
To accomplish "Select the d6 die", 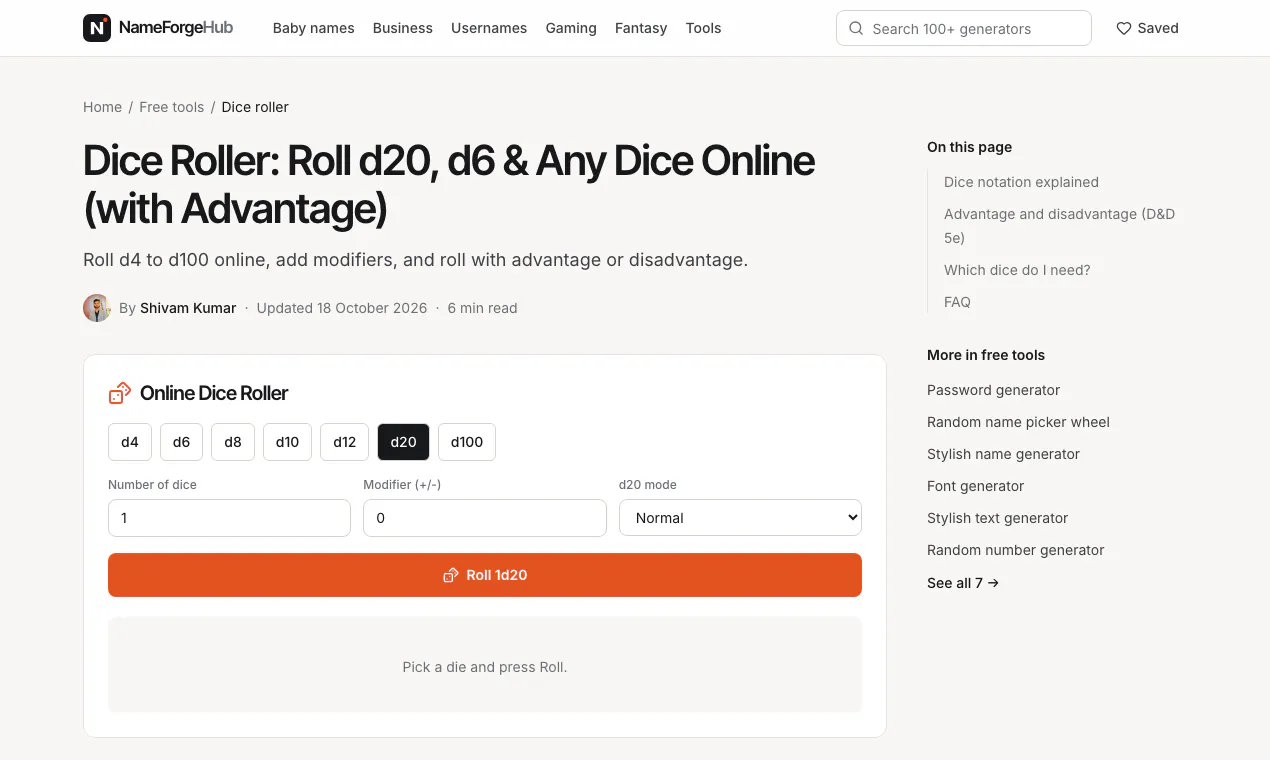I will coord(181,442).
